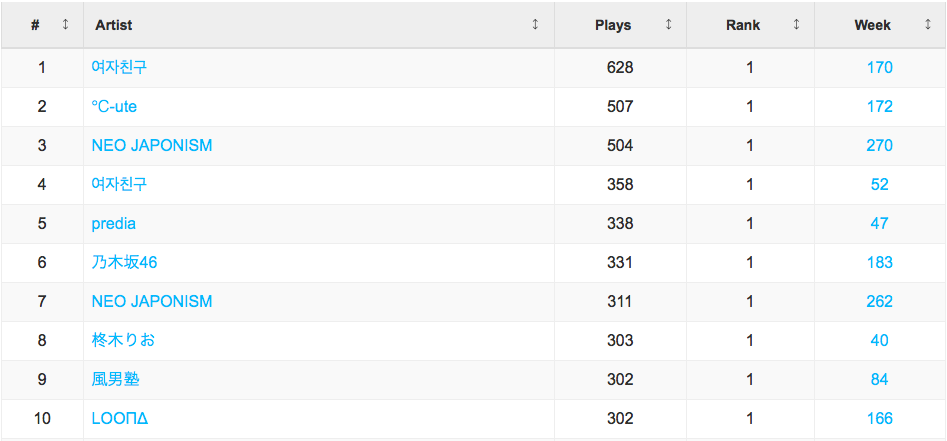
Task: Sort table by Week header label
Action: (x=872, y=25)
